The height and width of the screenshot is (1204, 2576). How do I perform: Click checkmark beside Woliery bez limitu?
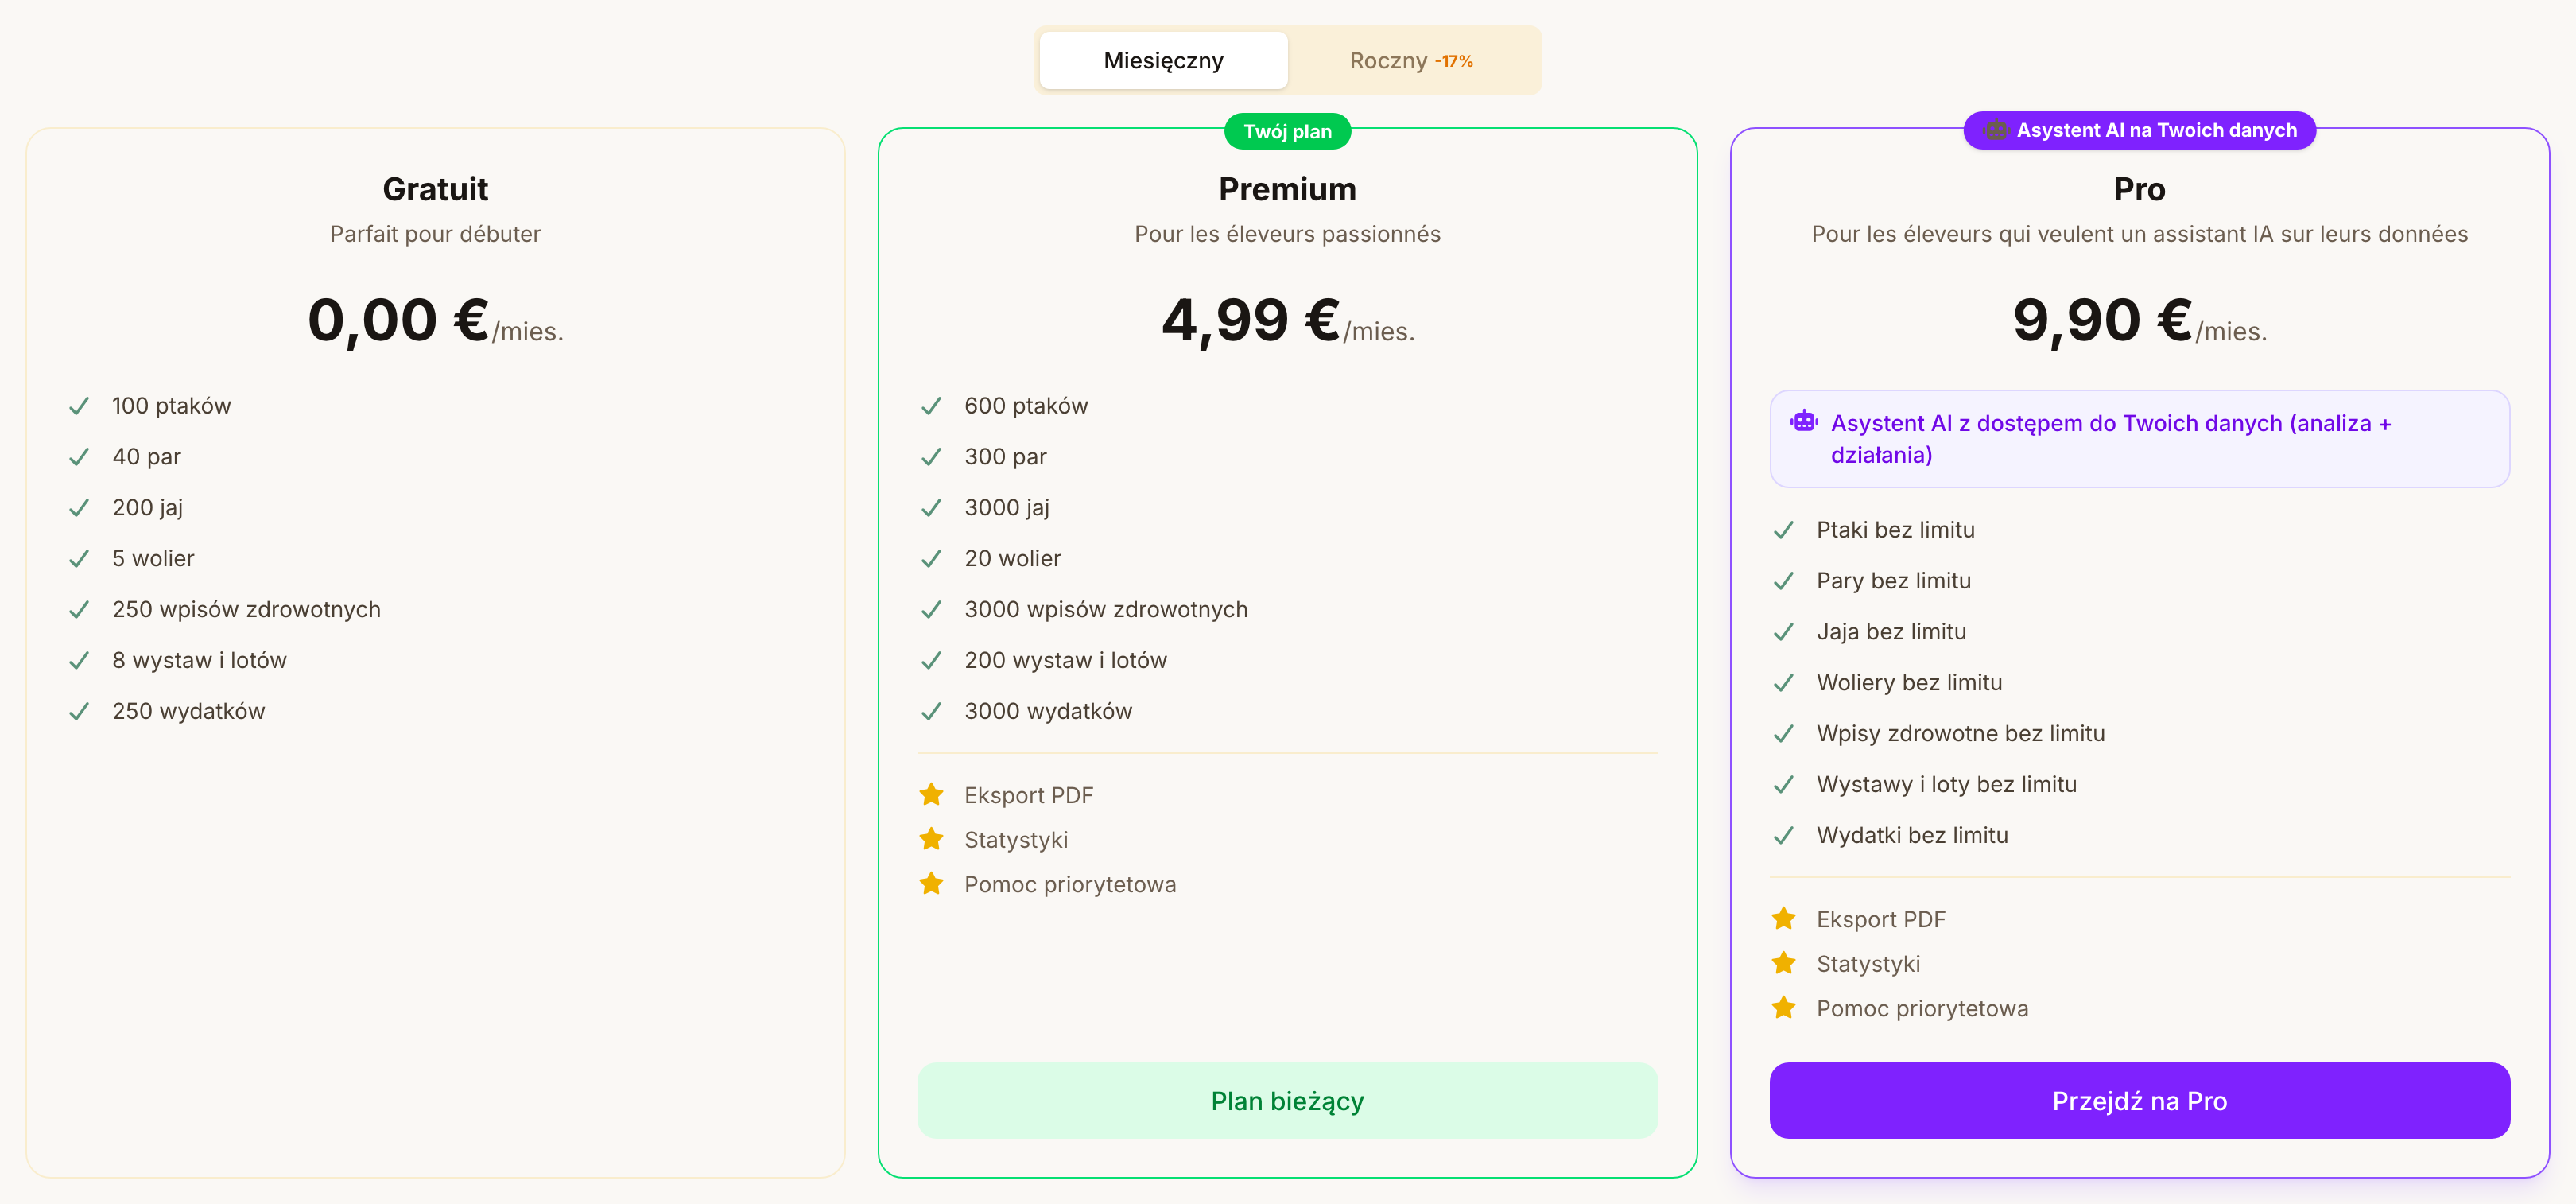click(1783, 683)
